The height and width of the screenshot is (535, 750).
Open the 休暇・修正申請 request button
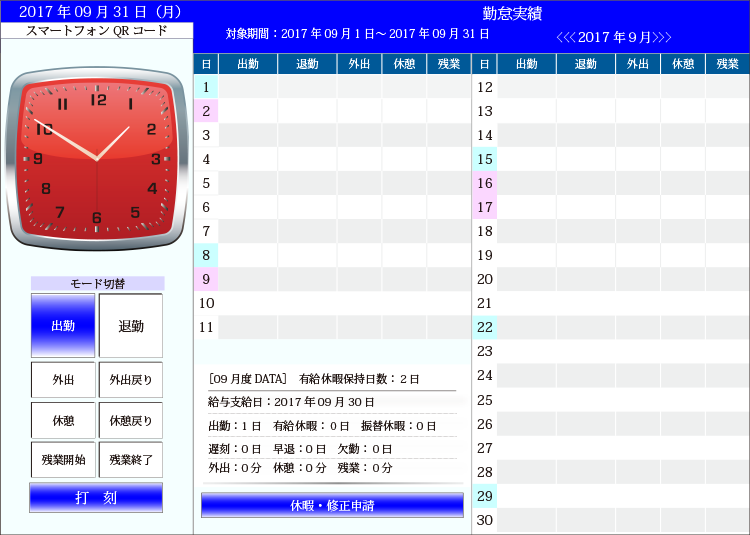(332, 505)
